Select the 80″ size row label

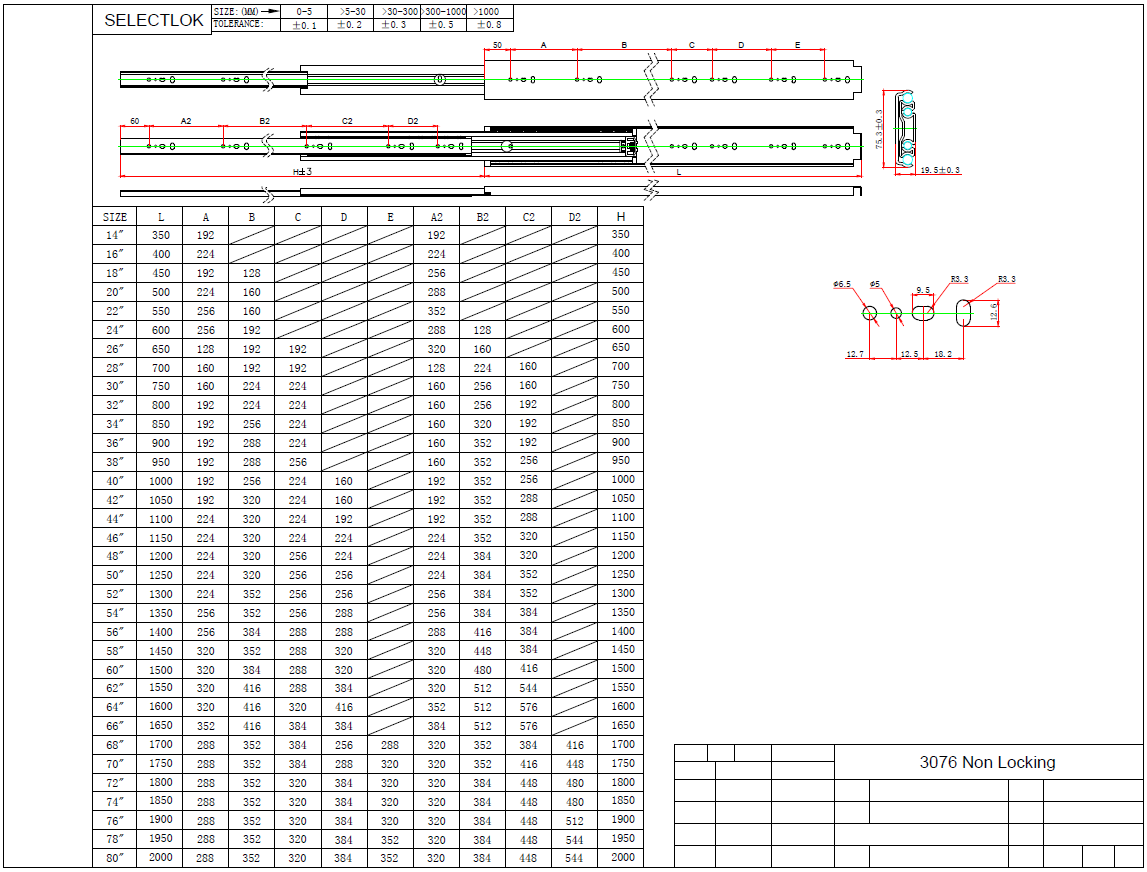(115, 858)
